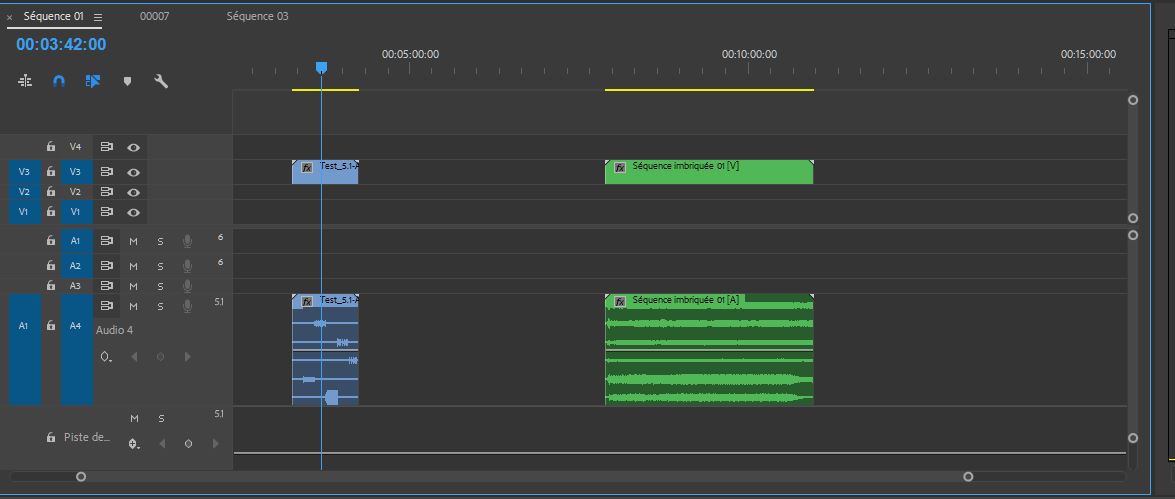Mute audio track A3
Image resolution: width=1175 pixels, height=499 pixels.
[133, 286]
